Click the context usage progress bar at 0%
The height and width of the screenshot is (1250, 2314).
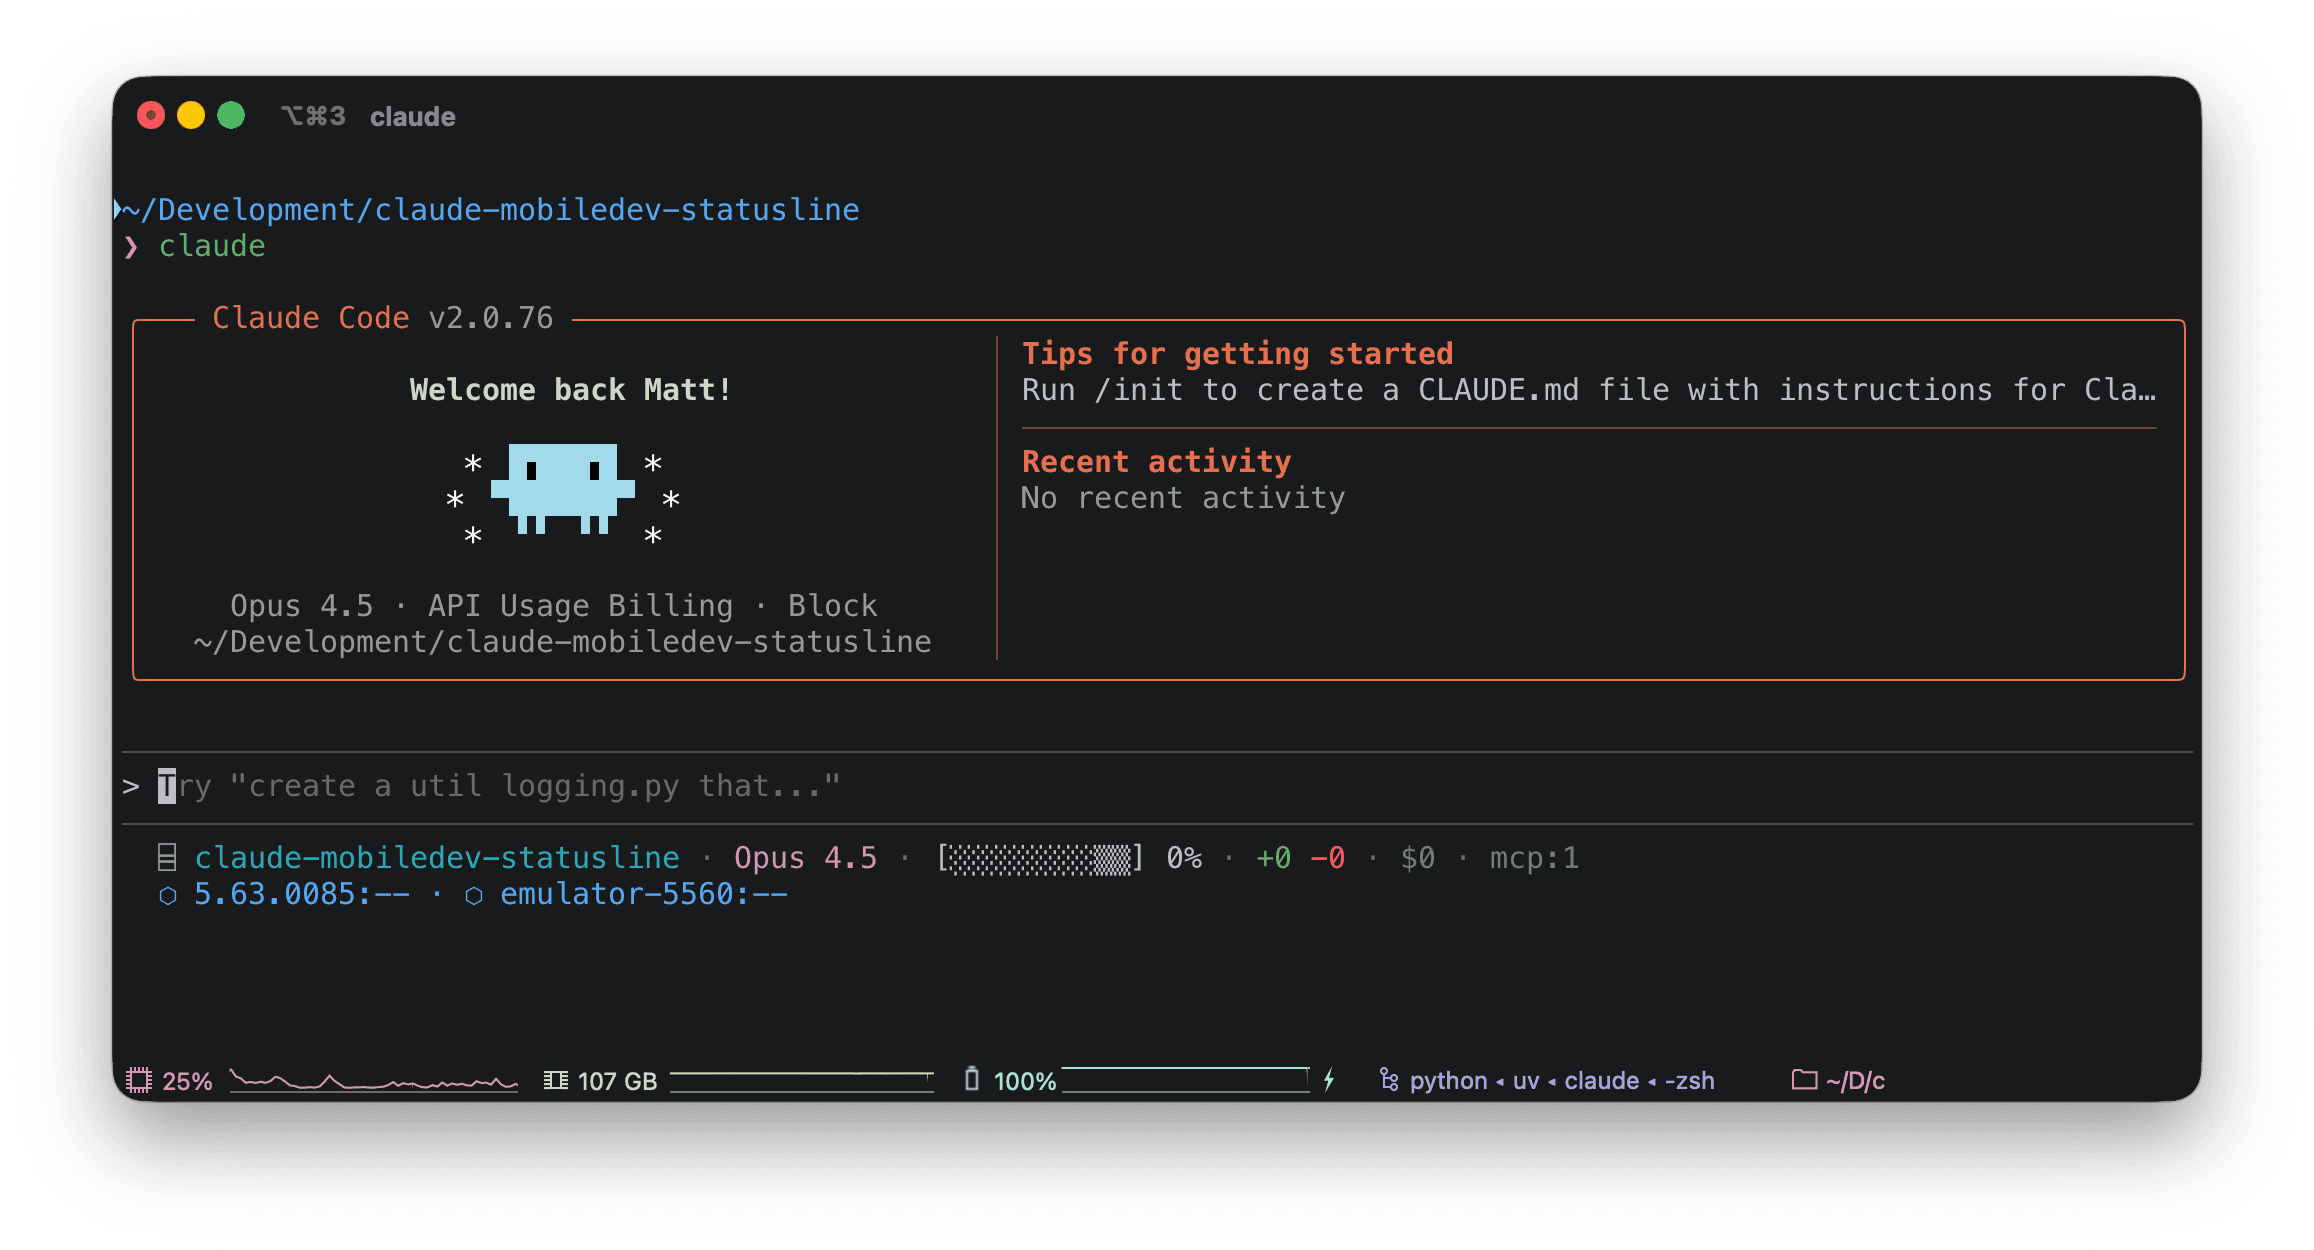pyautogui.click(x=1038, y=857)
